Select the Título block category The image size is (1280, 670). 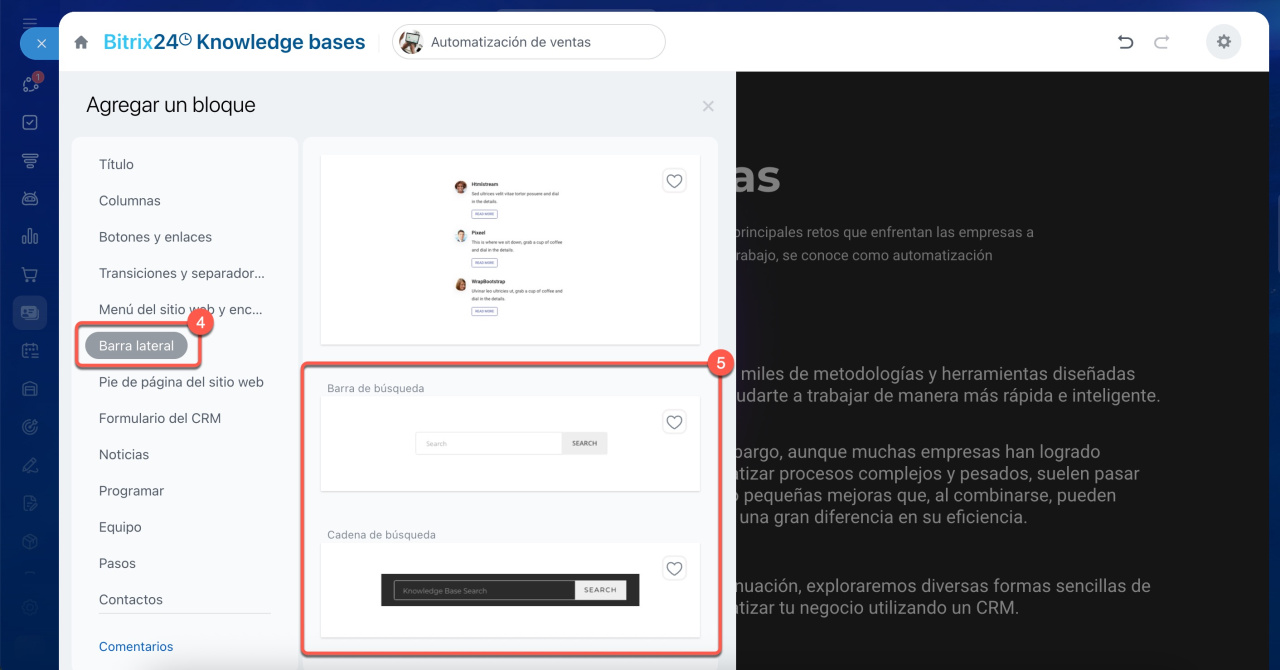coord(116,164)
